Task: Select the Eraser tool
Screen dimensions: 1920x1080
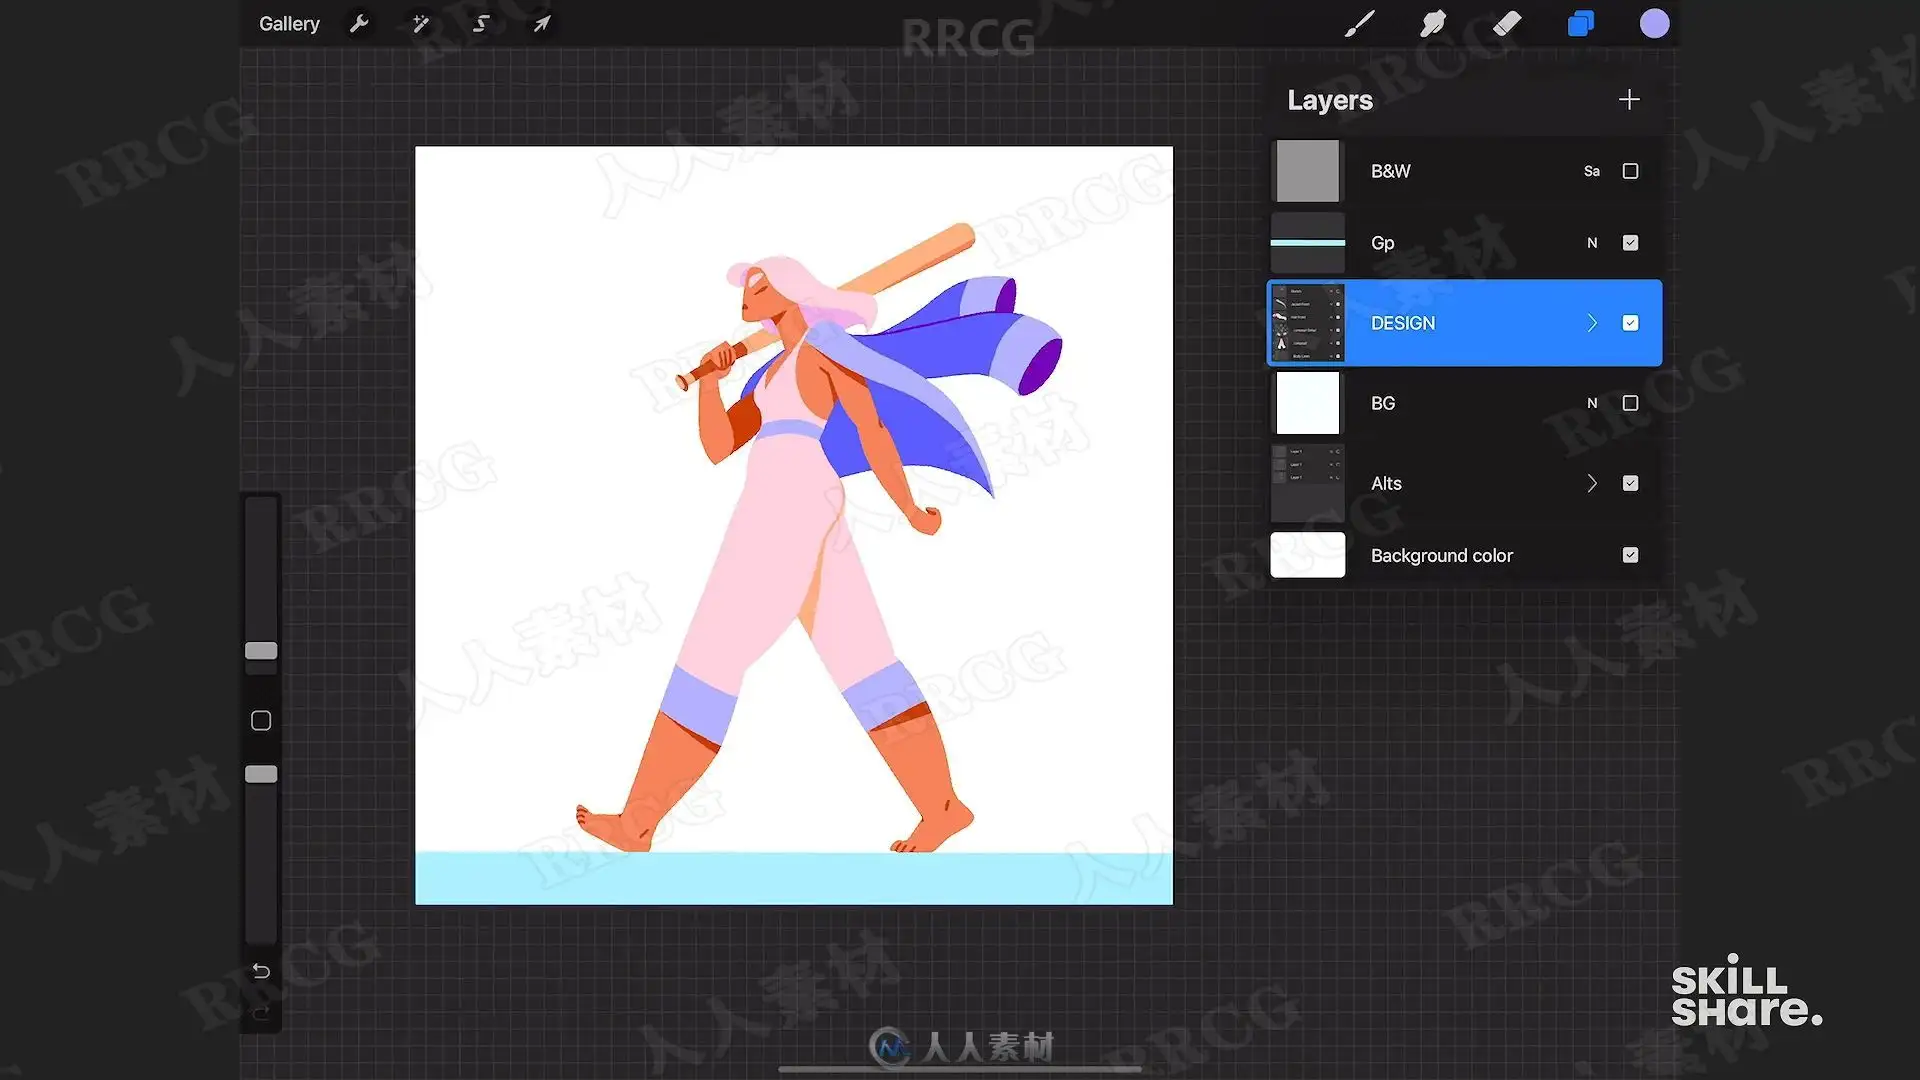Action: click(x=1507, y=23)
